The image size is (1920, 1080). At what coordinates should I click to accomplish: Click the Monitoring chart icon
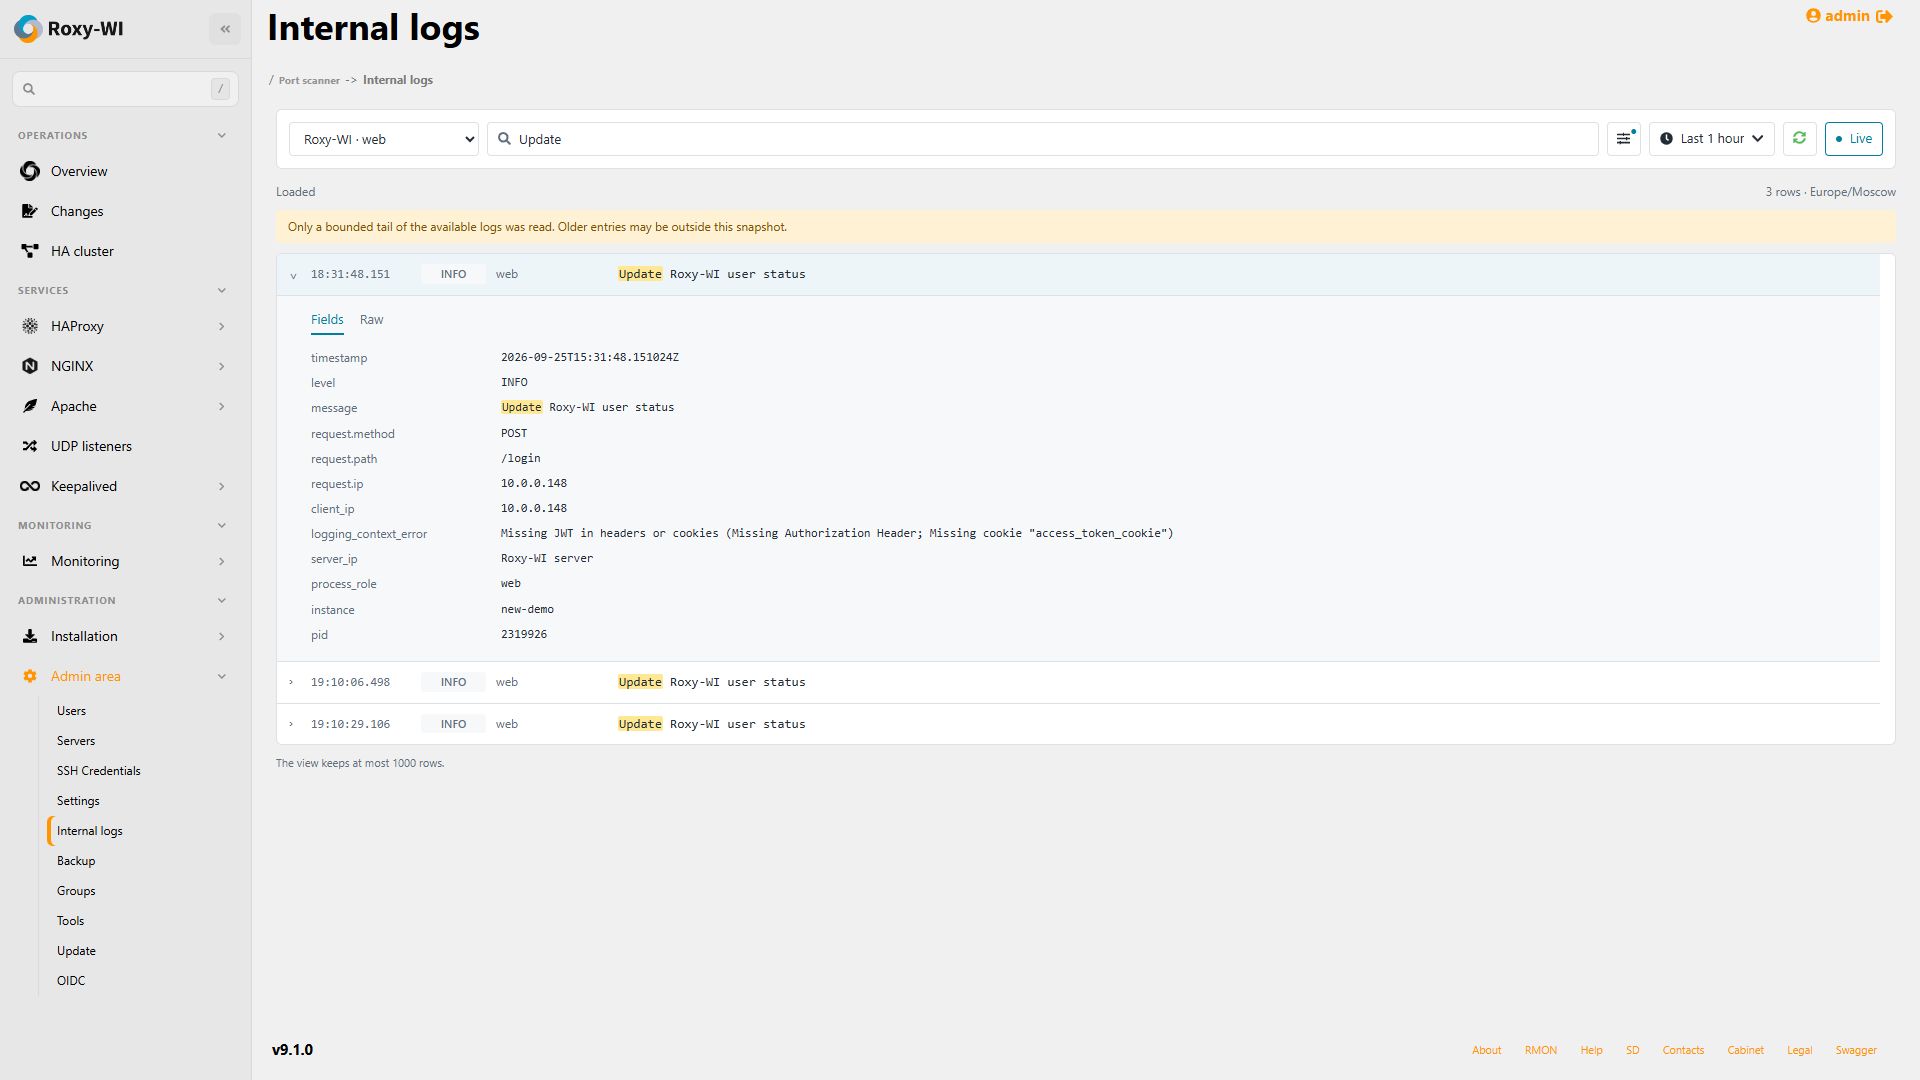click(30, 561)
